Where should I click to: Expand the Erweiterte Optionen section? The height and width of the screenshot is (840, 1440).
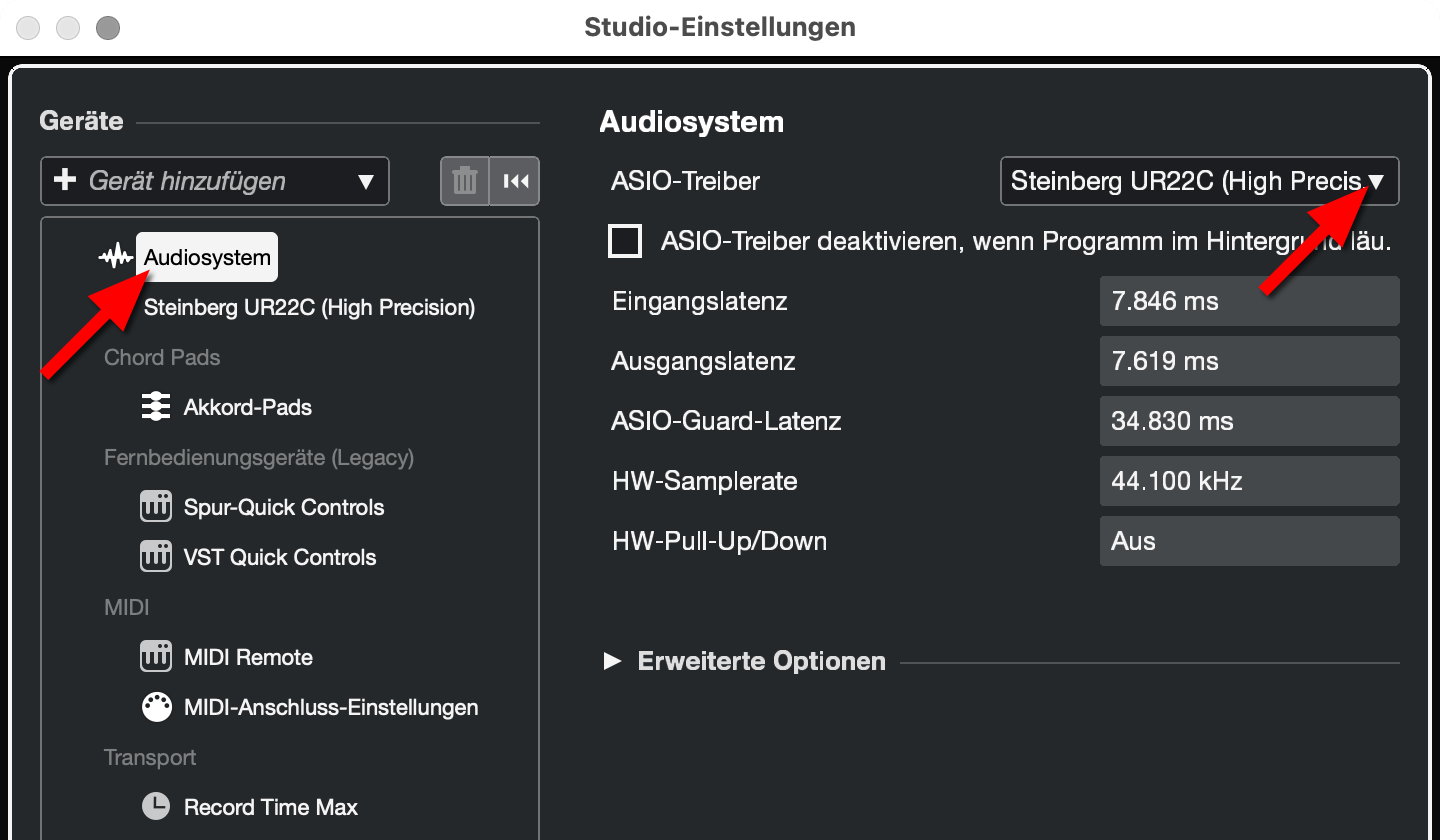(x=614, y=661)
